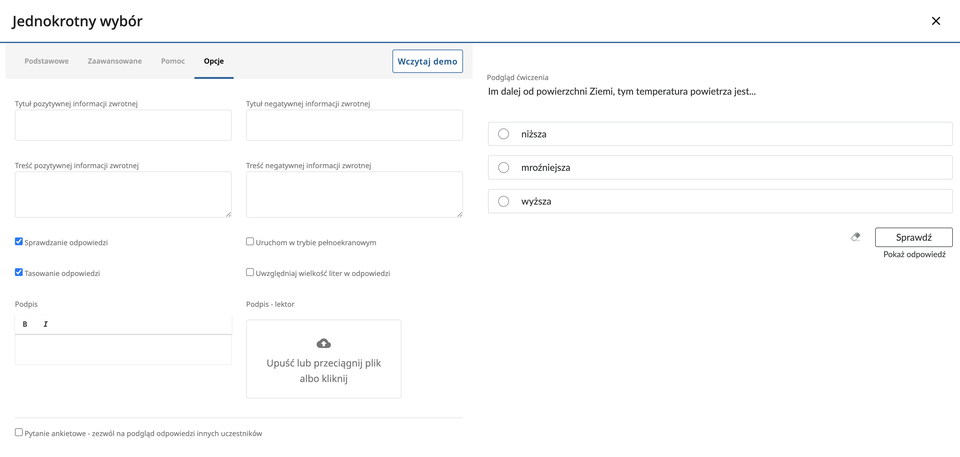Viewport: 960px width, 457px height.
Task: Switch to the Podstawowe tab
Action: tap(47, 61)
